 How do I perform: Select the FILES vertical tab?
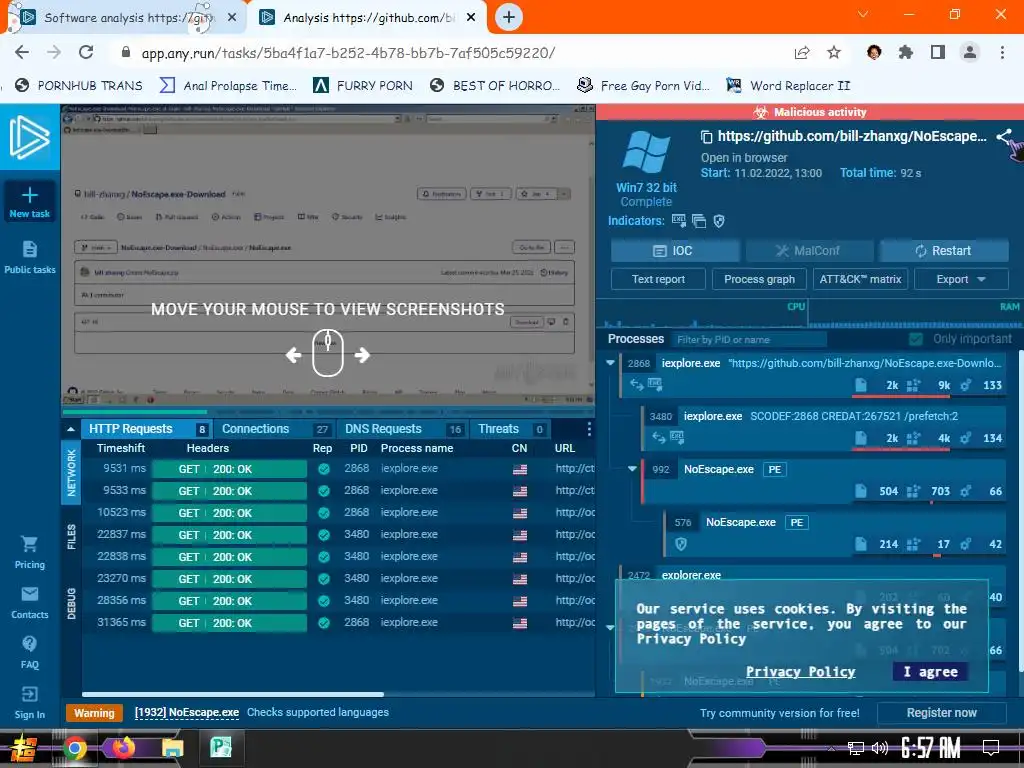point(71,537)
